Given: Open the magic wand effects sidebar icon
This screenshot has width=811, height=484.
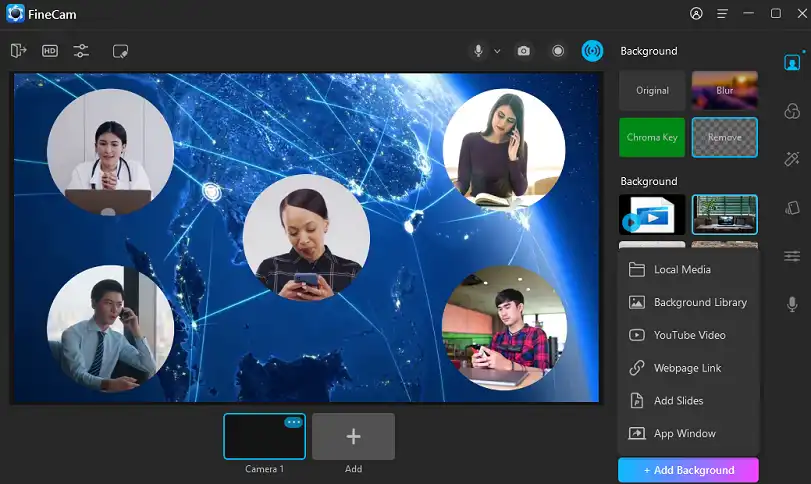Looking at the screenshot, I should coord(792,159).
